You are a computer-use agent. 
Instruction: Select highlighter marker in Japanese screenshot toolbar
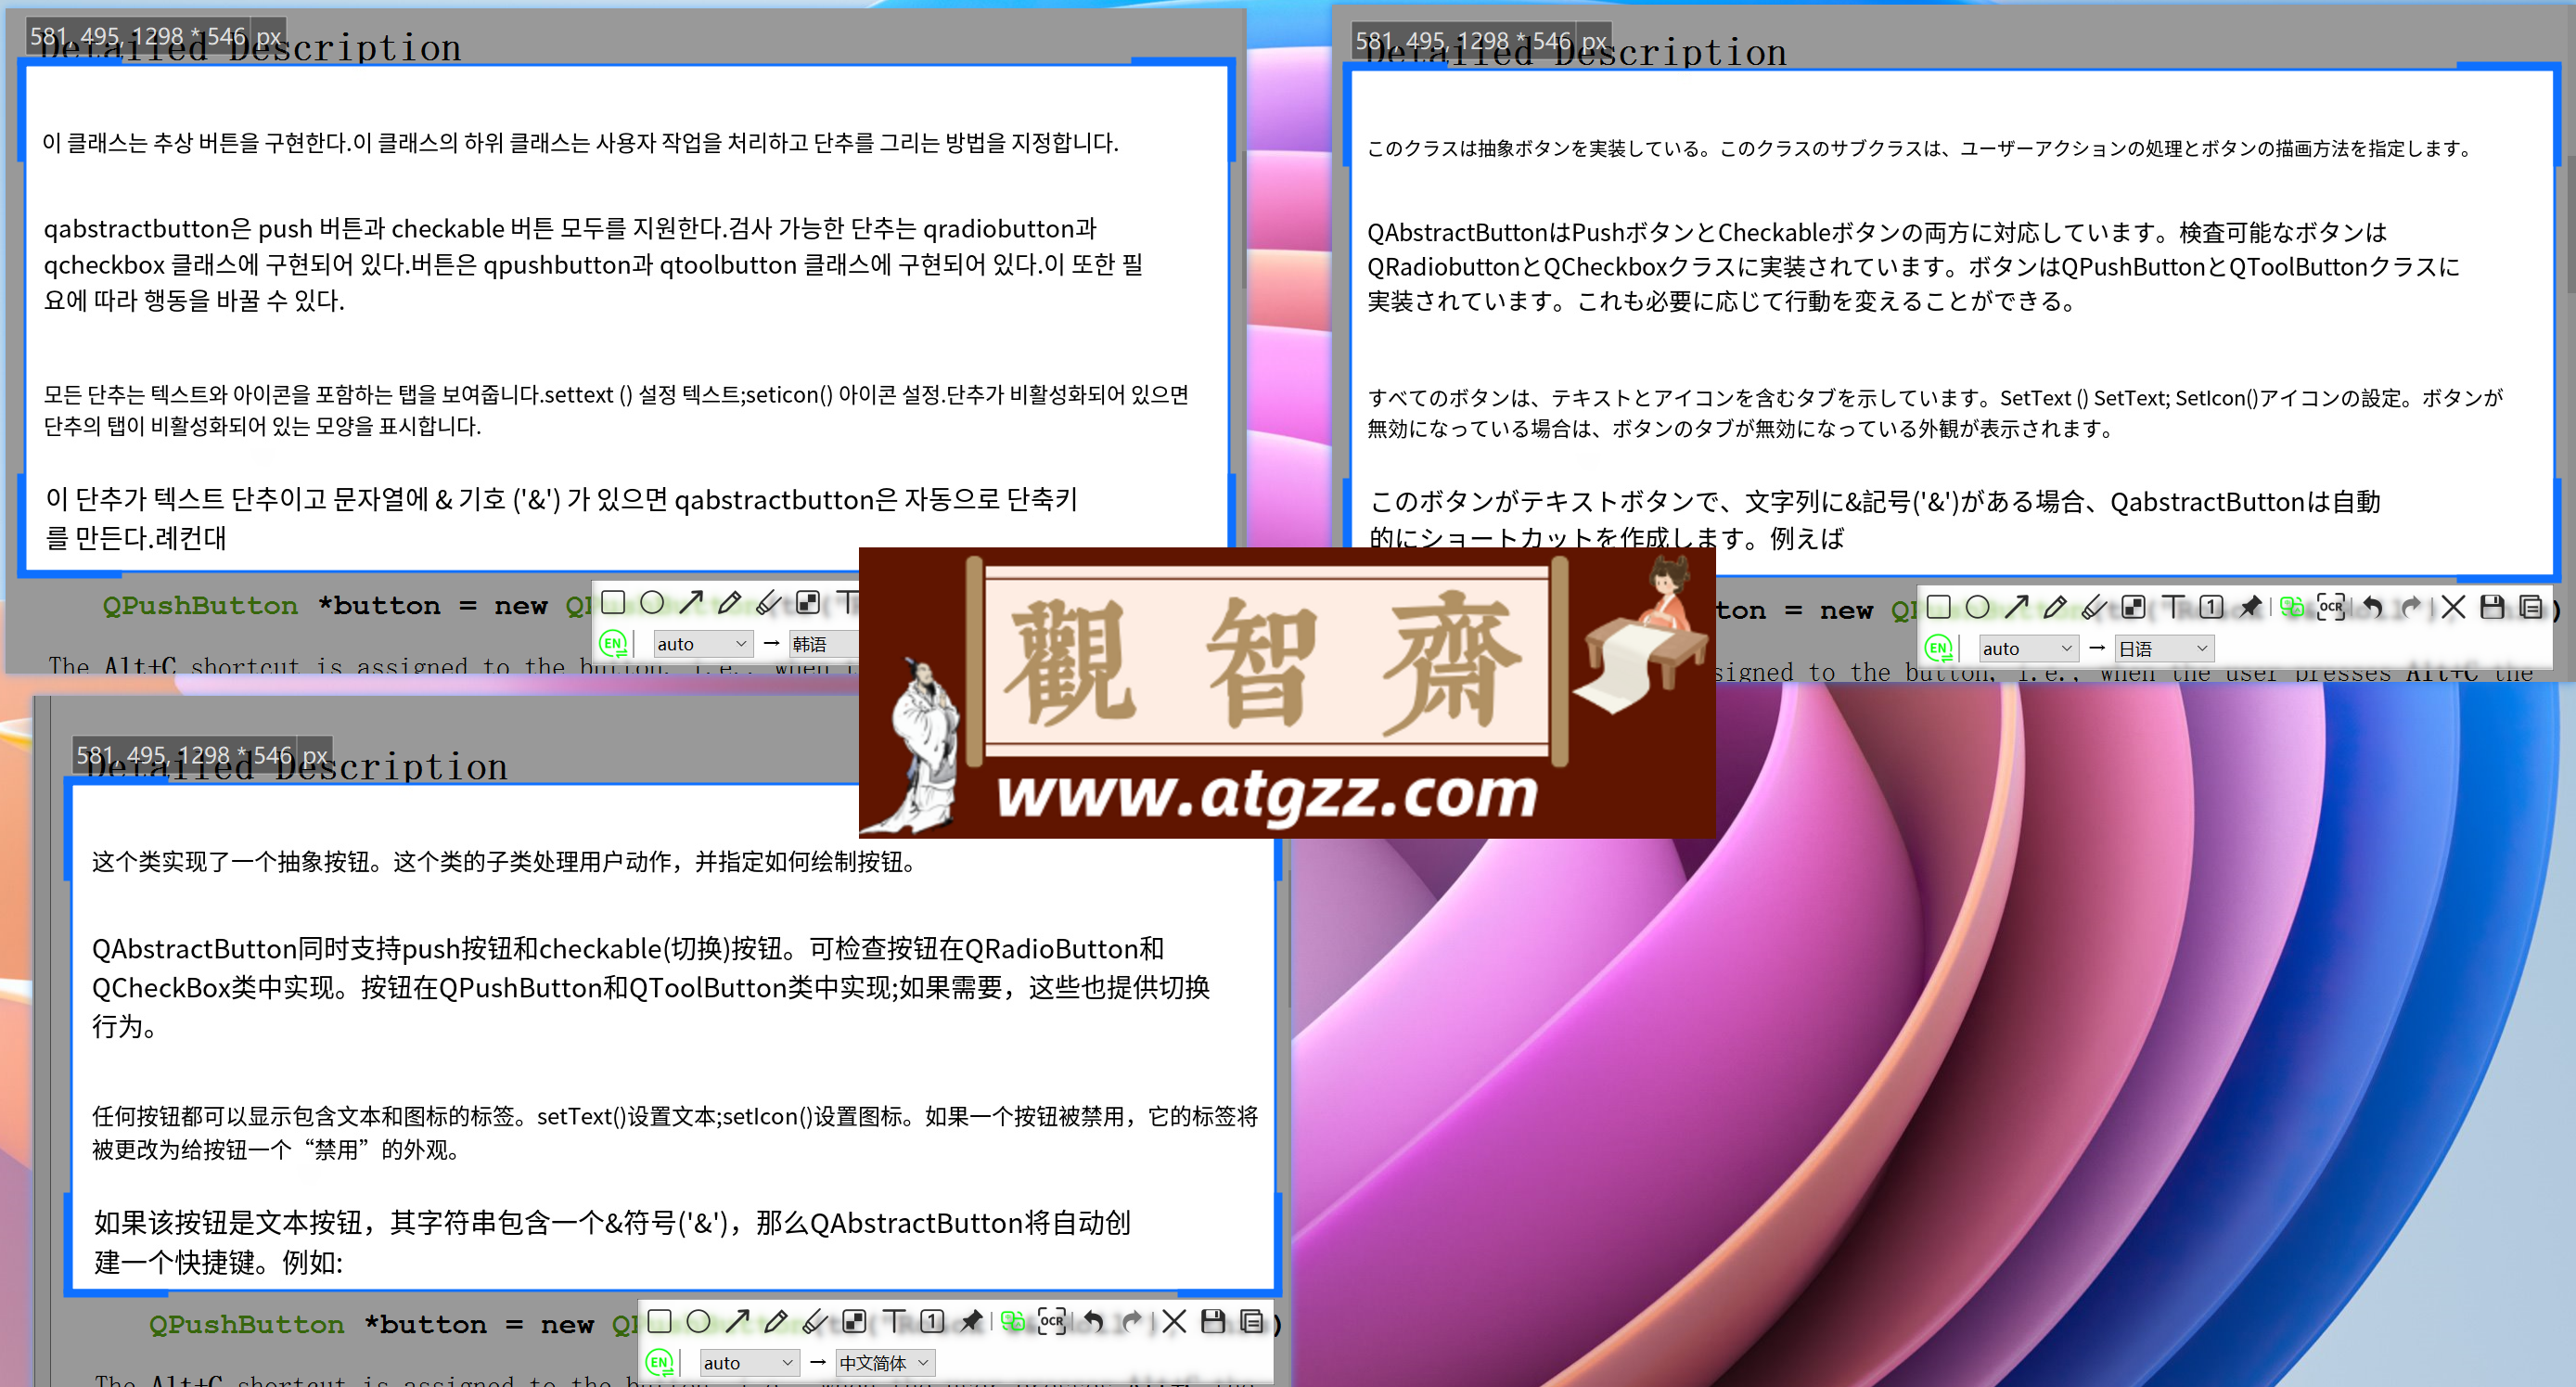(x=2094, y=607)
